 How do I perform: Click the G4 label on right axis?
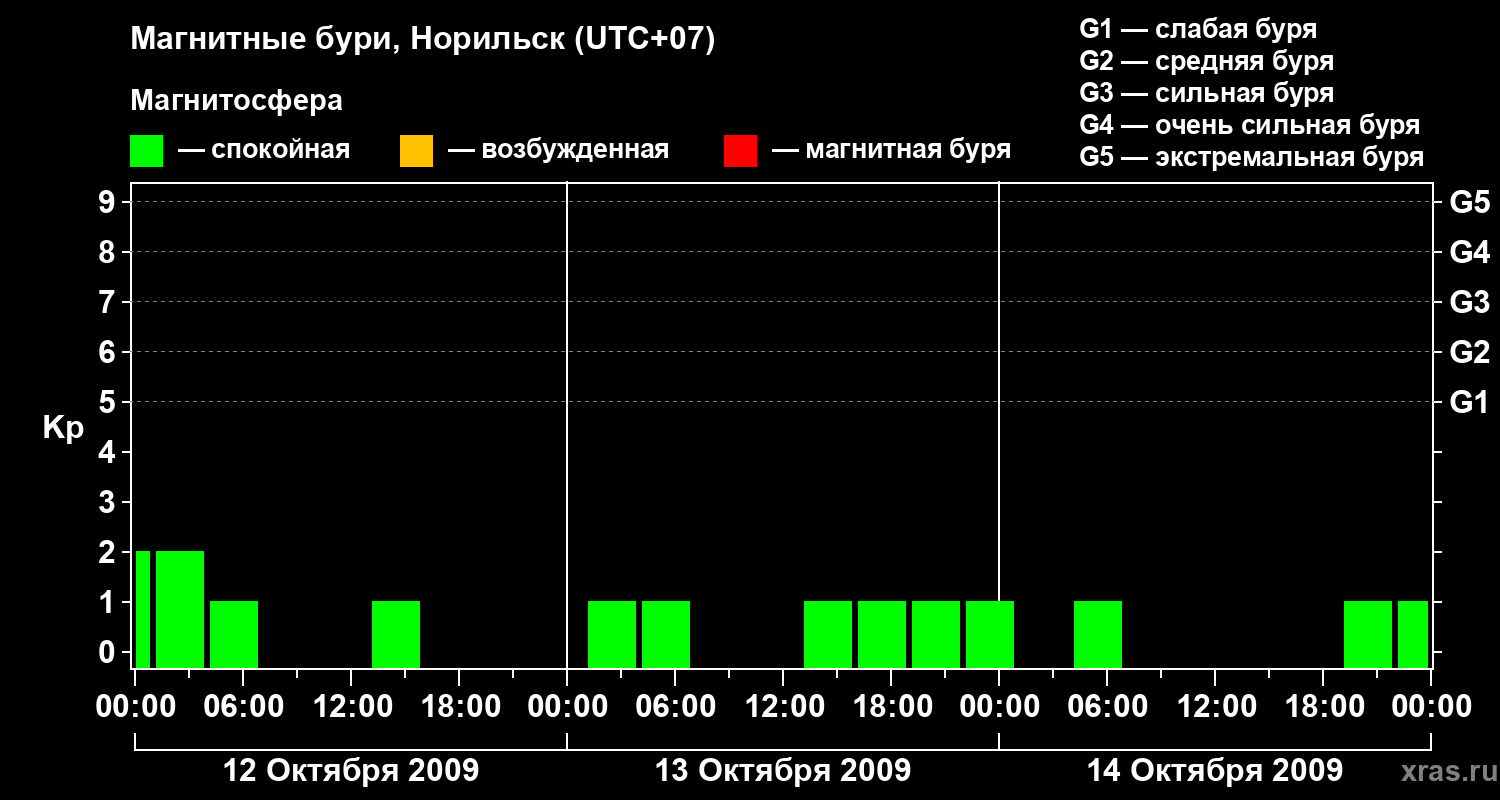(1470, 252)
